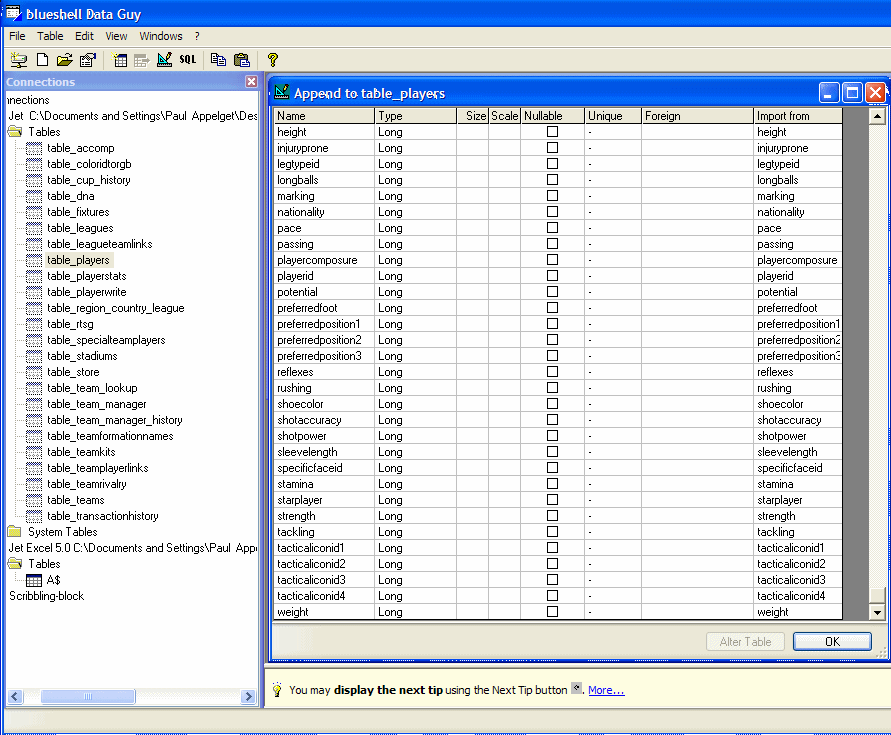The image size is (891, 735).
Task: Open the SQL editor from toolbar
Action: (x=188, y=60)
